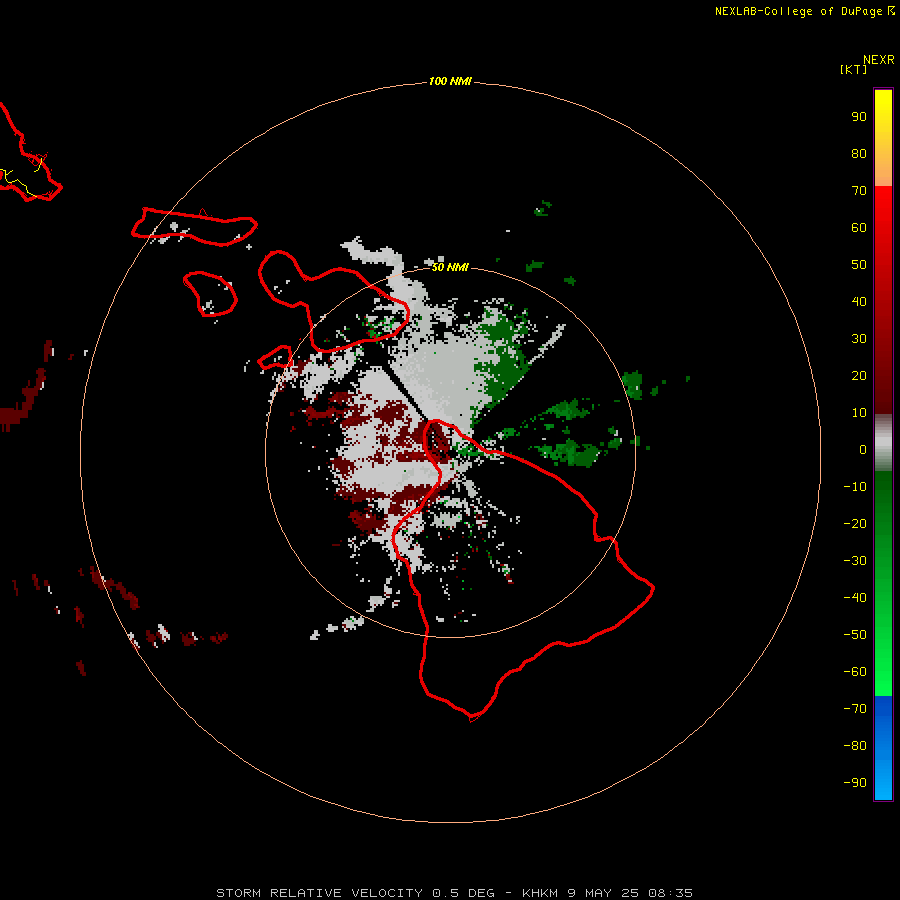Click the 30 value on the velocity scale

pos(859,339)
